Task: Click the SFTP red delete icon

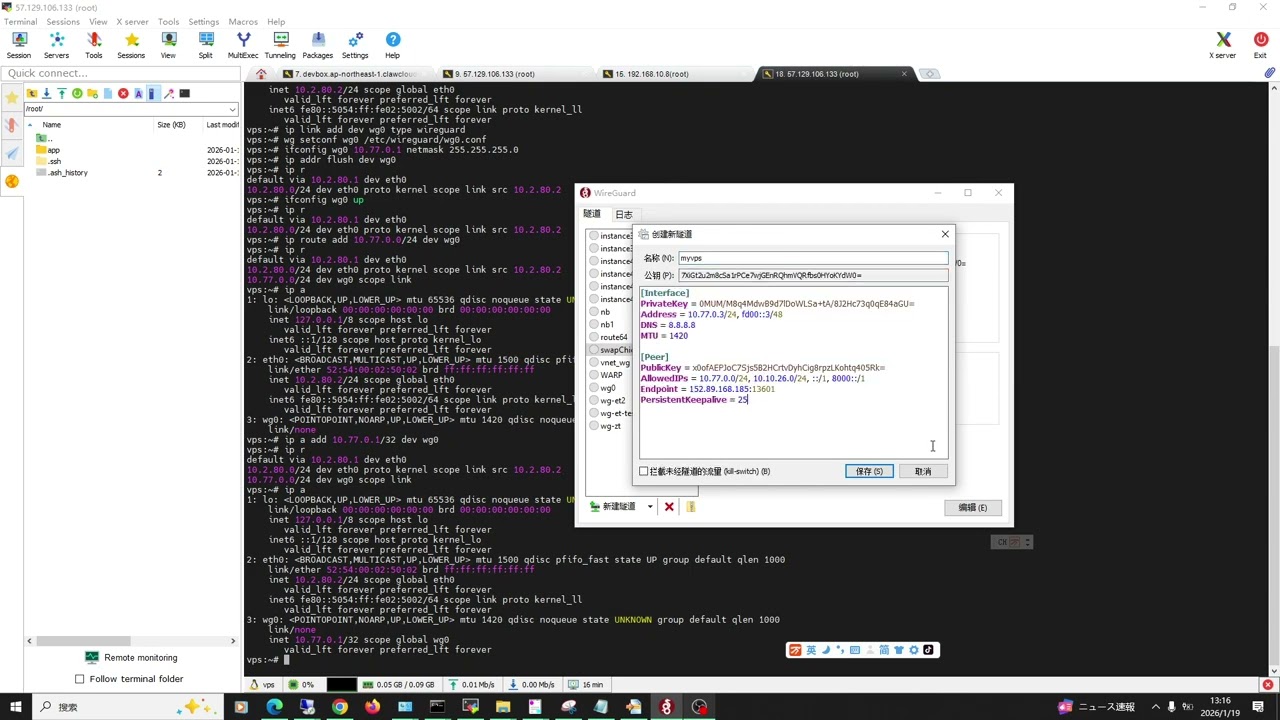Action: pyautogui.click(x=123, y=94)
